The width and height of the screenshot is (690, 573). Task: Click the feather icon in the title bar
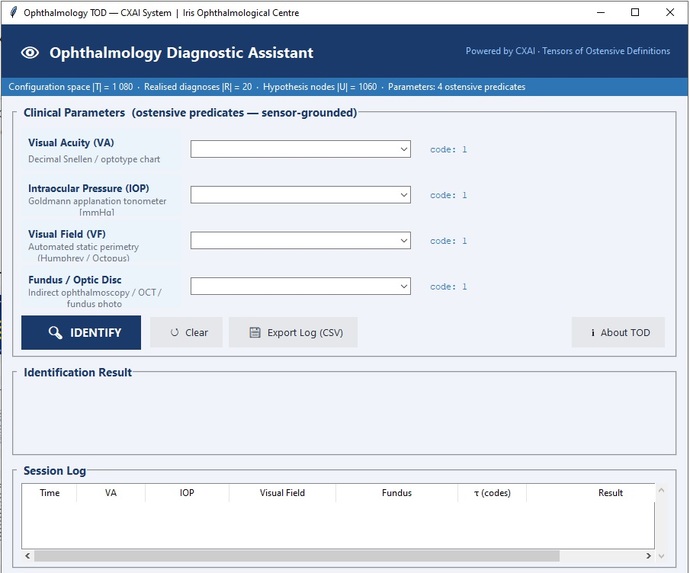[14, 12]
